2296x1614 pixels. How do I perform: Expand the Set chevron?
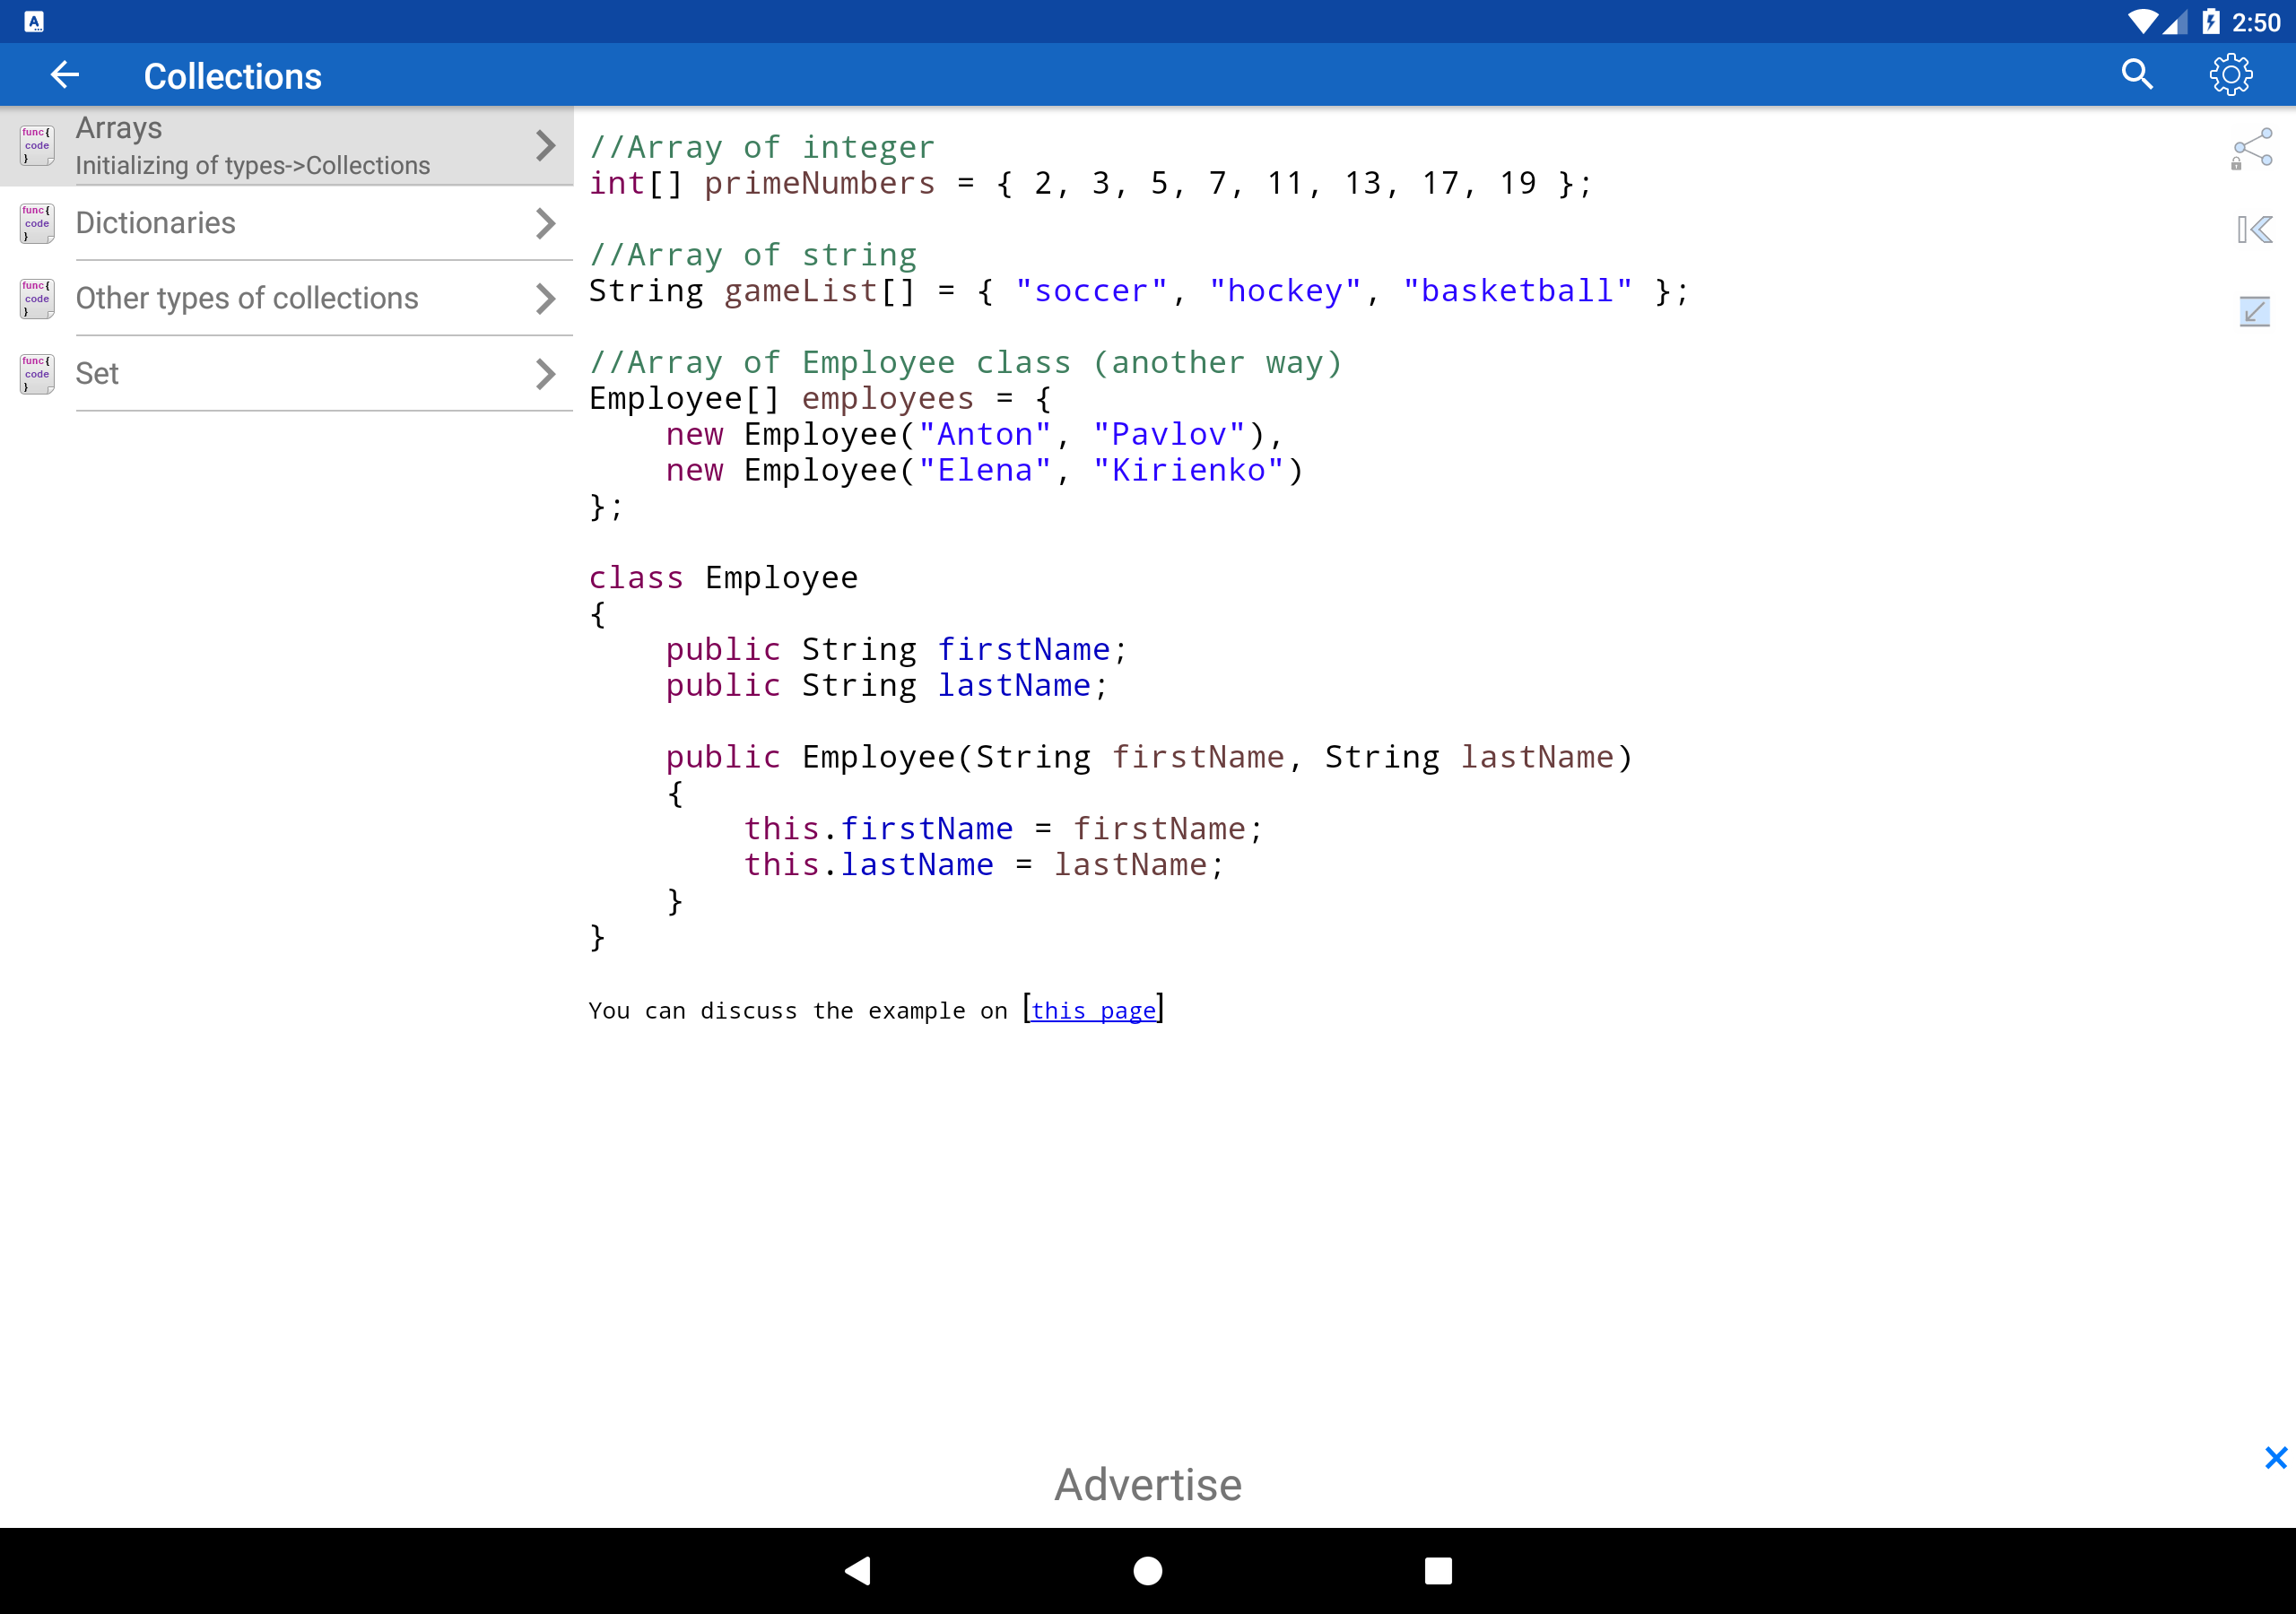pyautogui.click(x=545, y=374)
